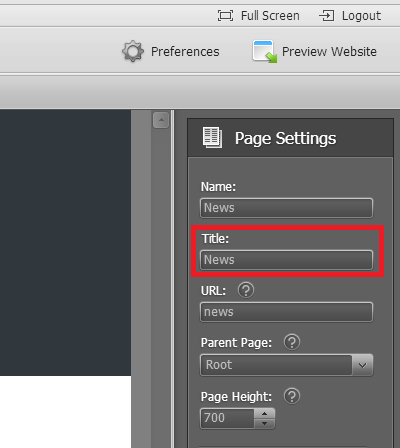The width and height of the screenshot is (400, 448).
Task: Click the help icon beside Page Height
Action: click(292, 396)
